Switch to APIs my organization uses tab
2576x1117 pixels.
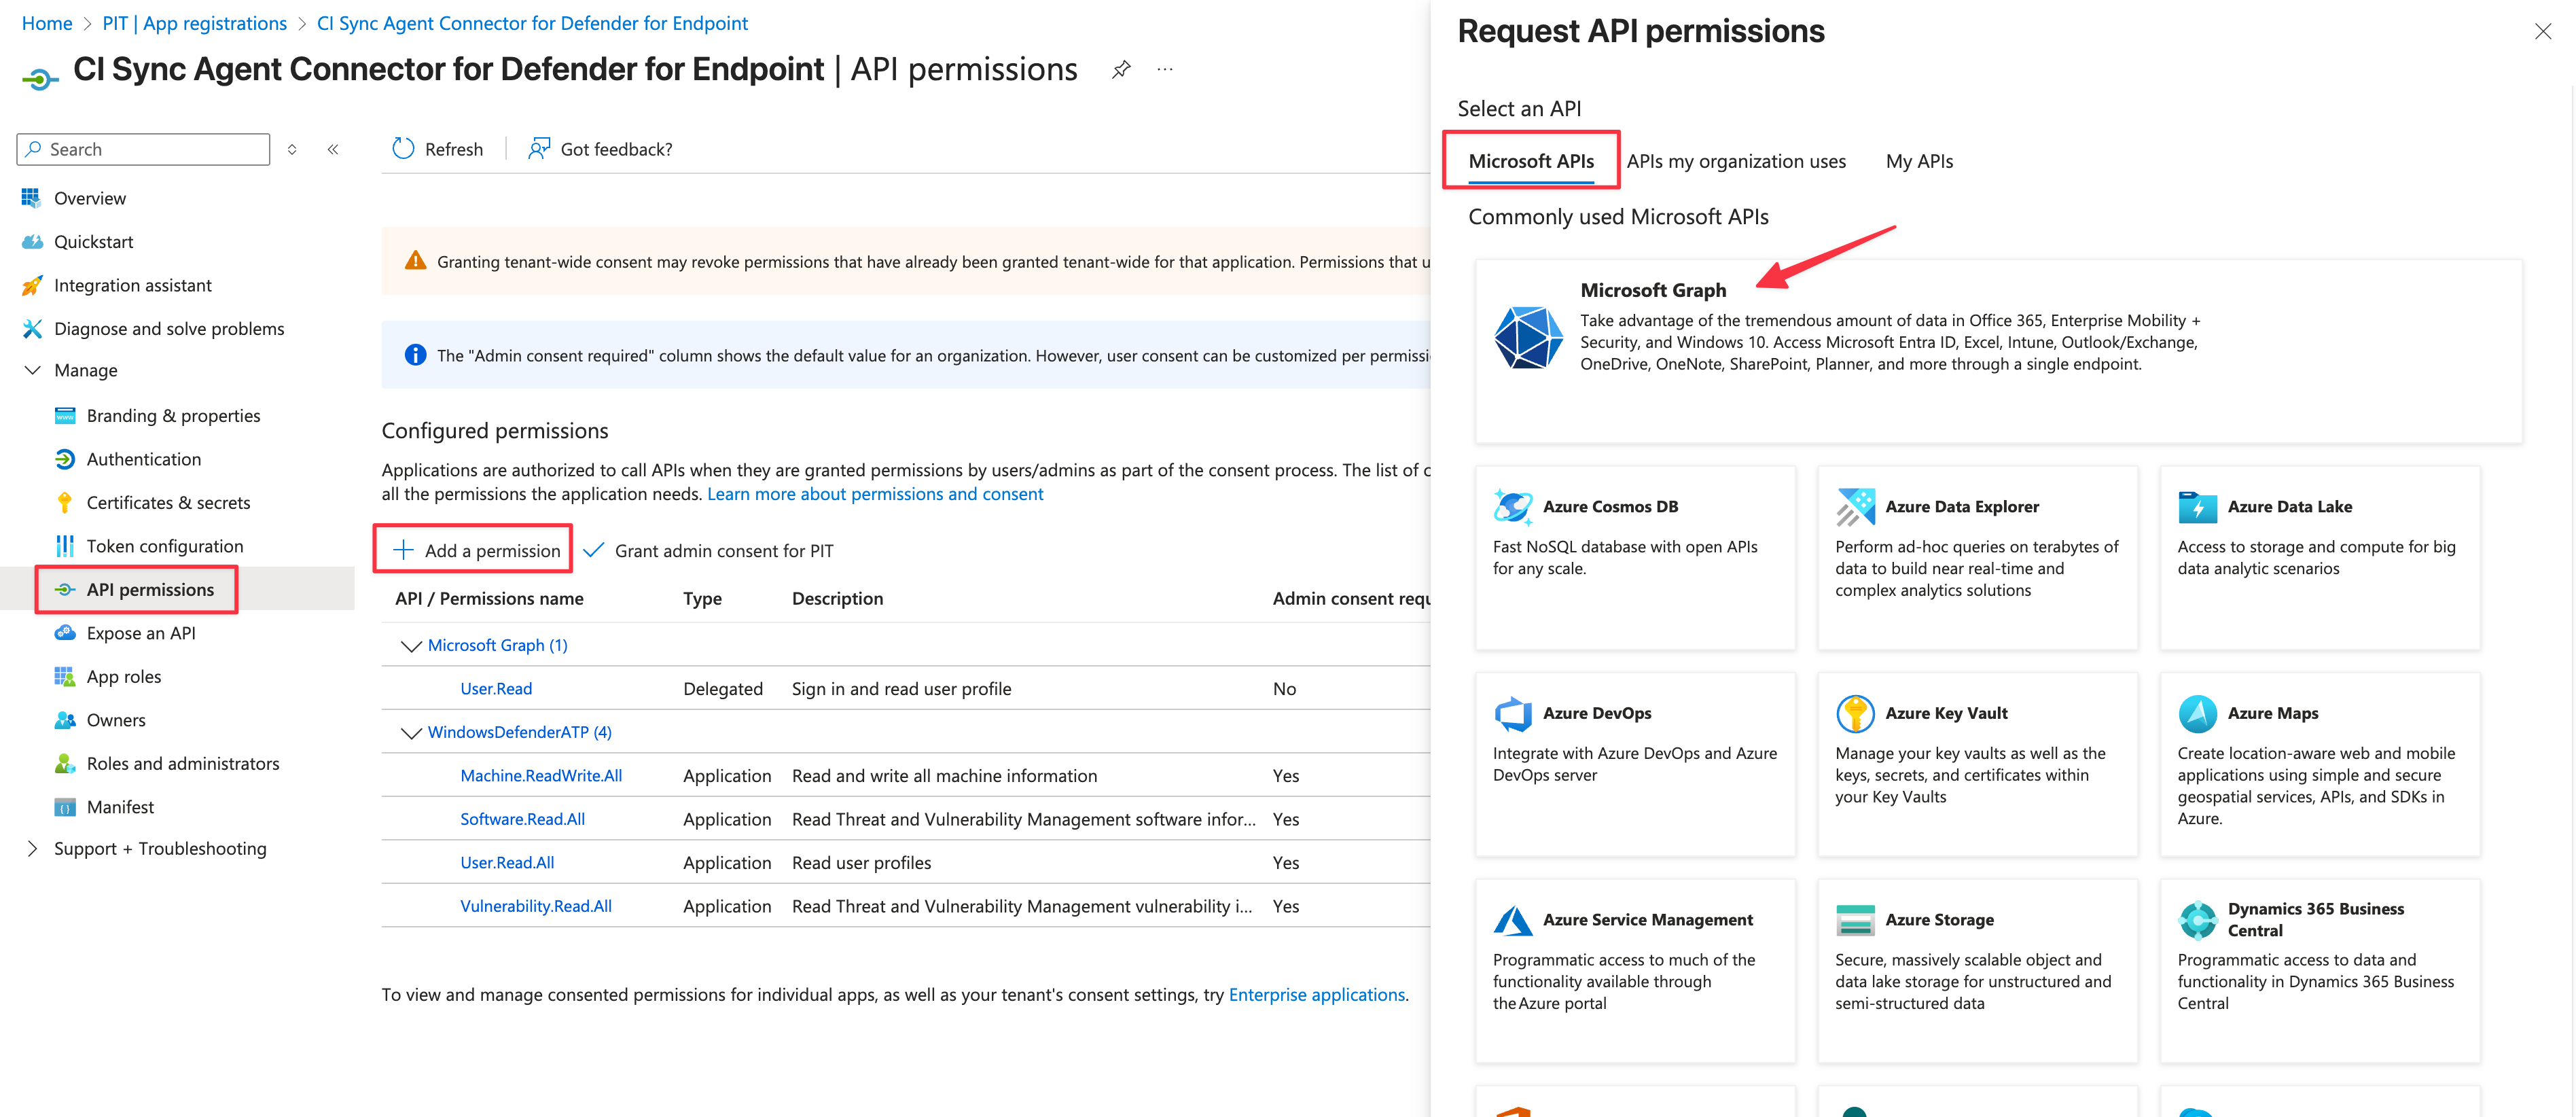1736,161
